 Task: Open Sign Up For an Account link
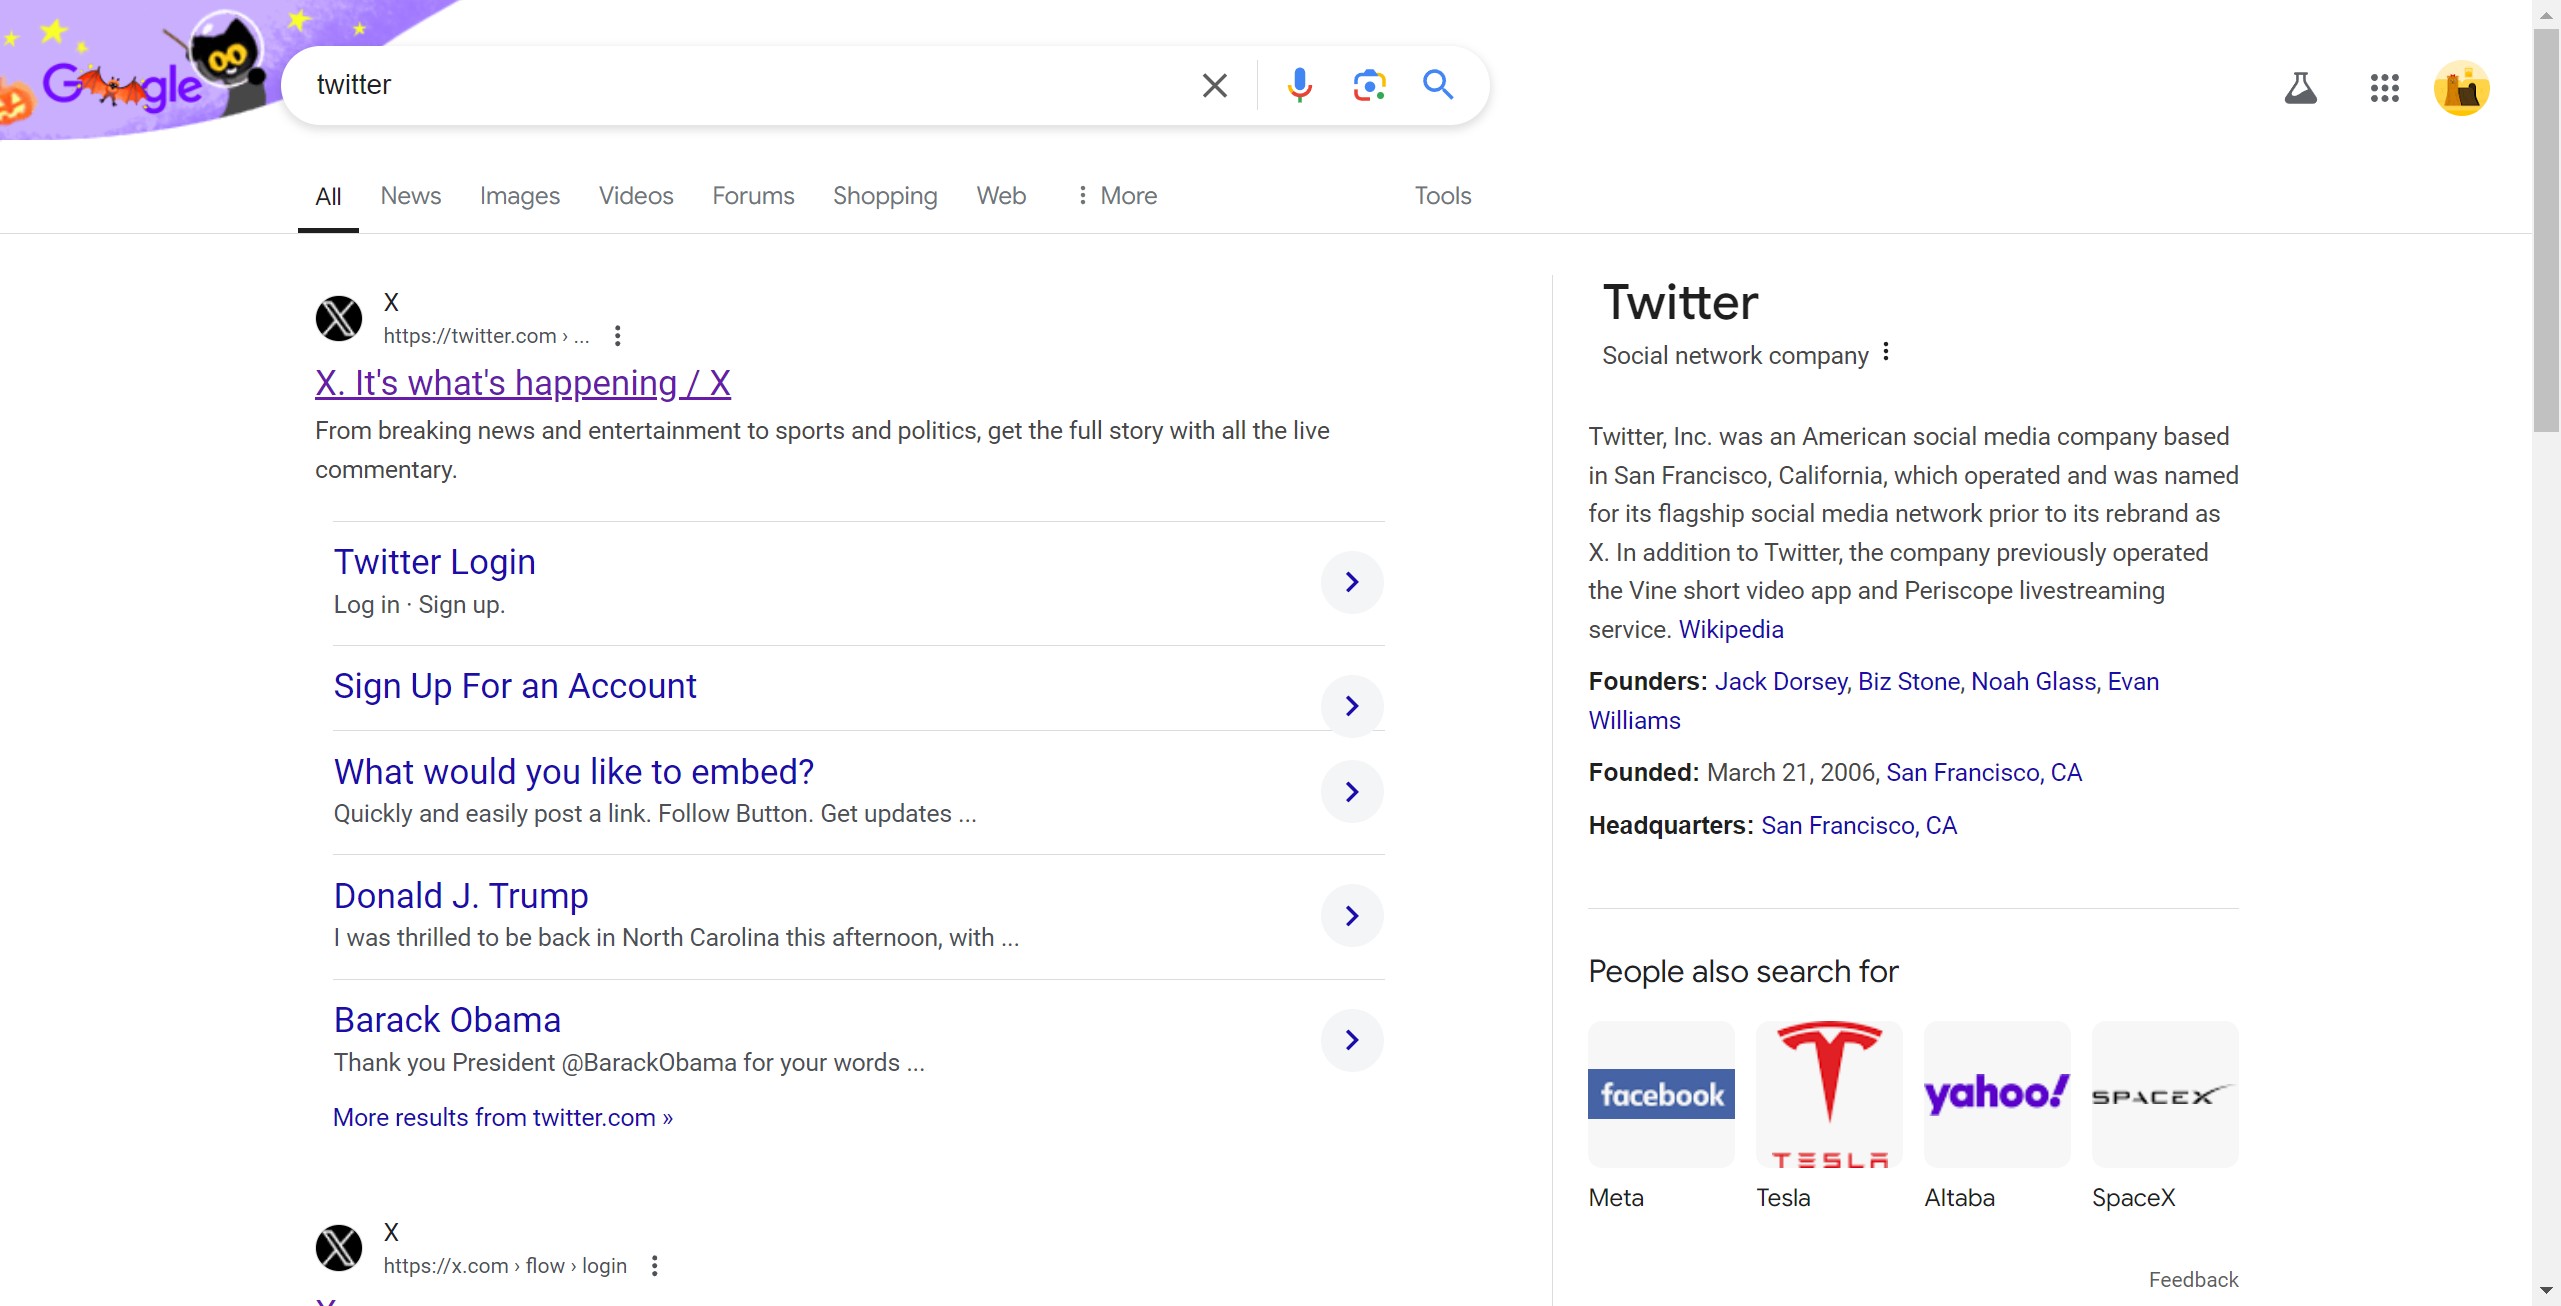[515, 686]
